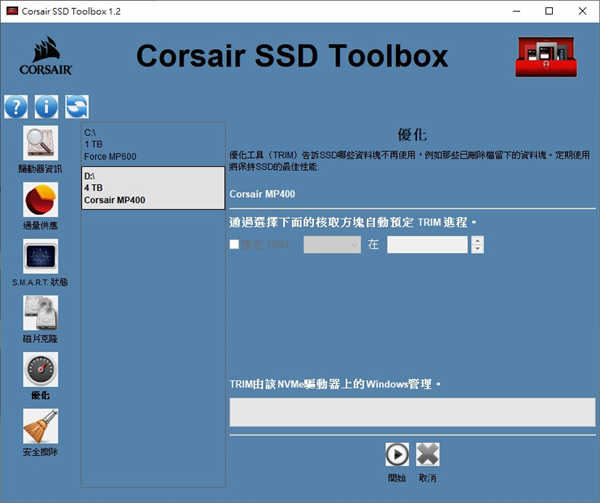Close the Corsair SSD Toolbox window
This screenshot has height=503, width=600.
point(582,11)
